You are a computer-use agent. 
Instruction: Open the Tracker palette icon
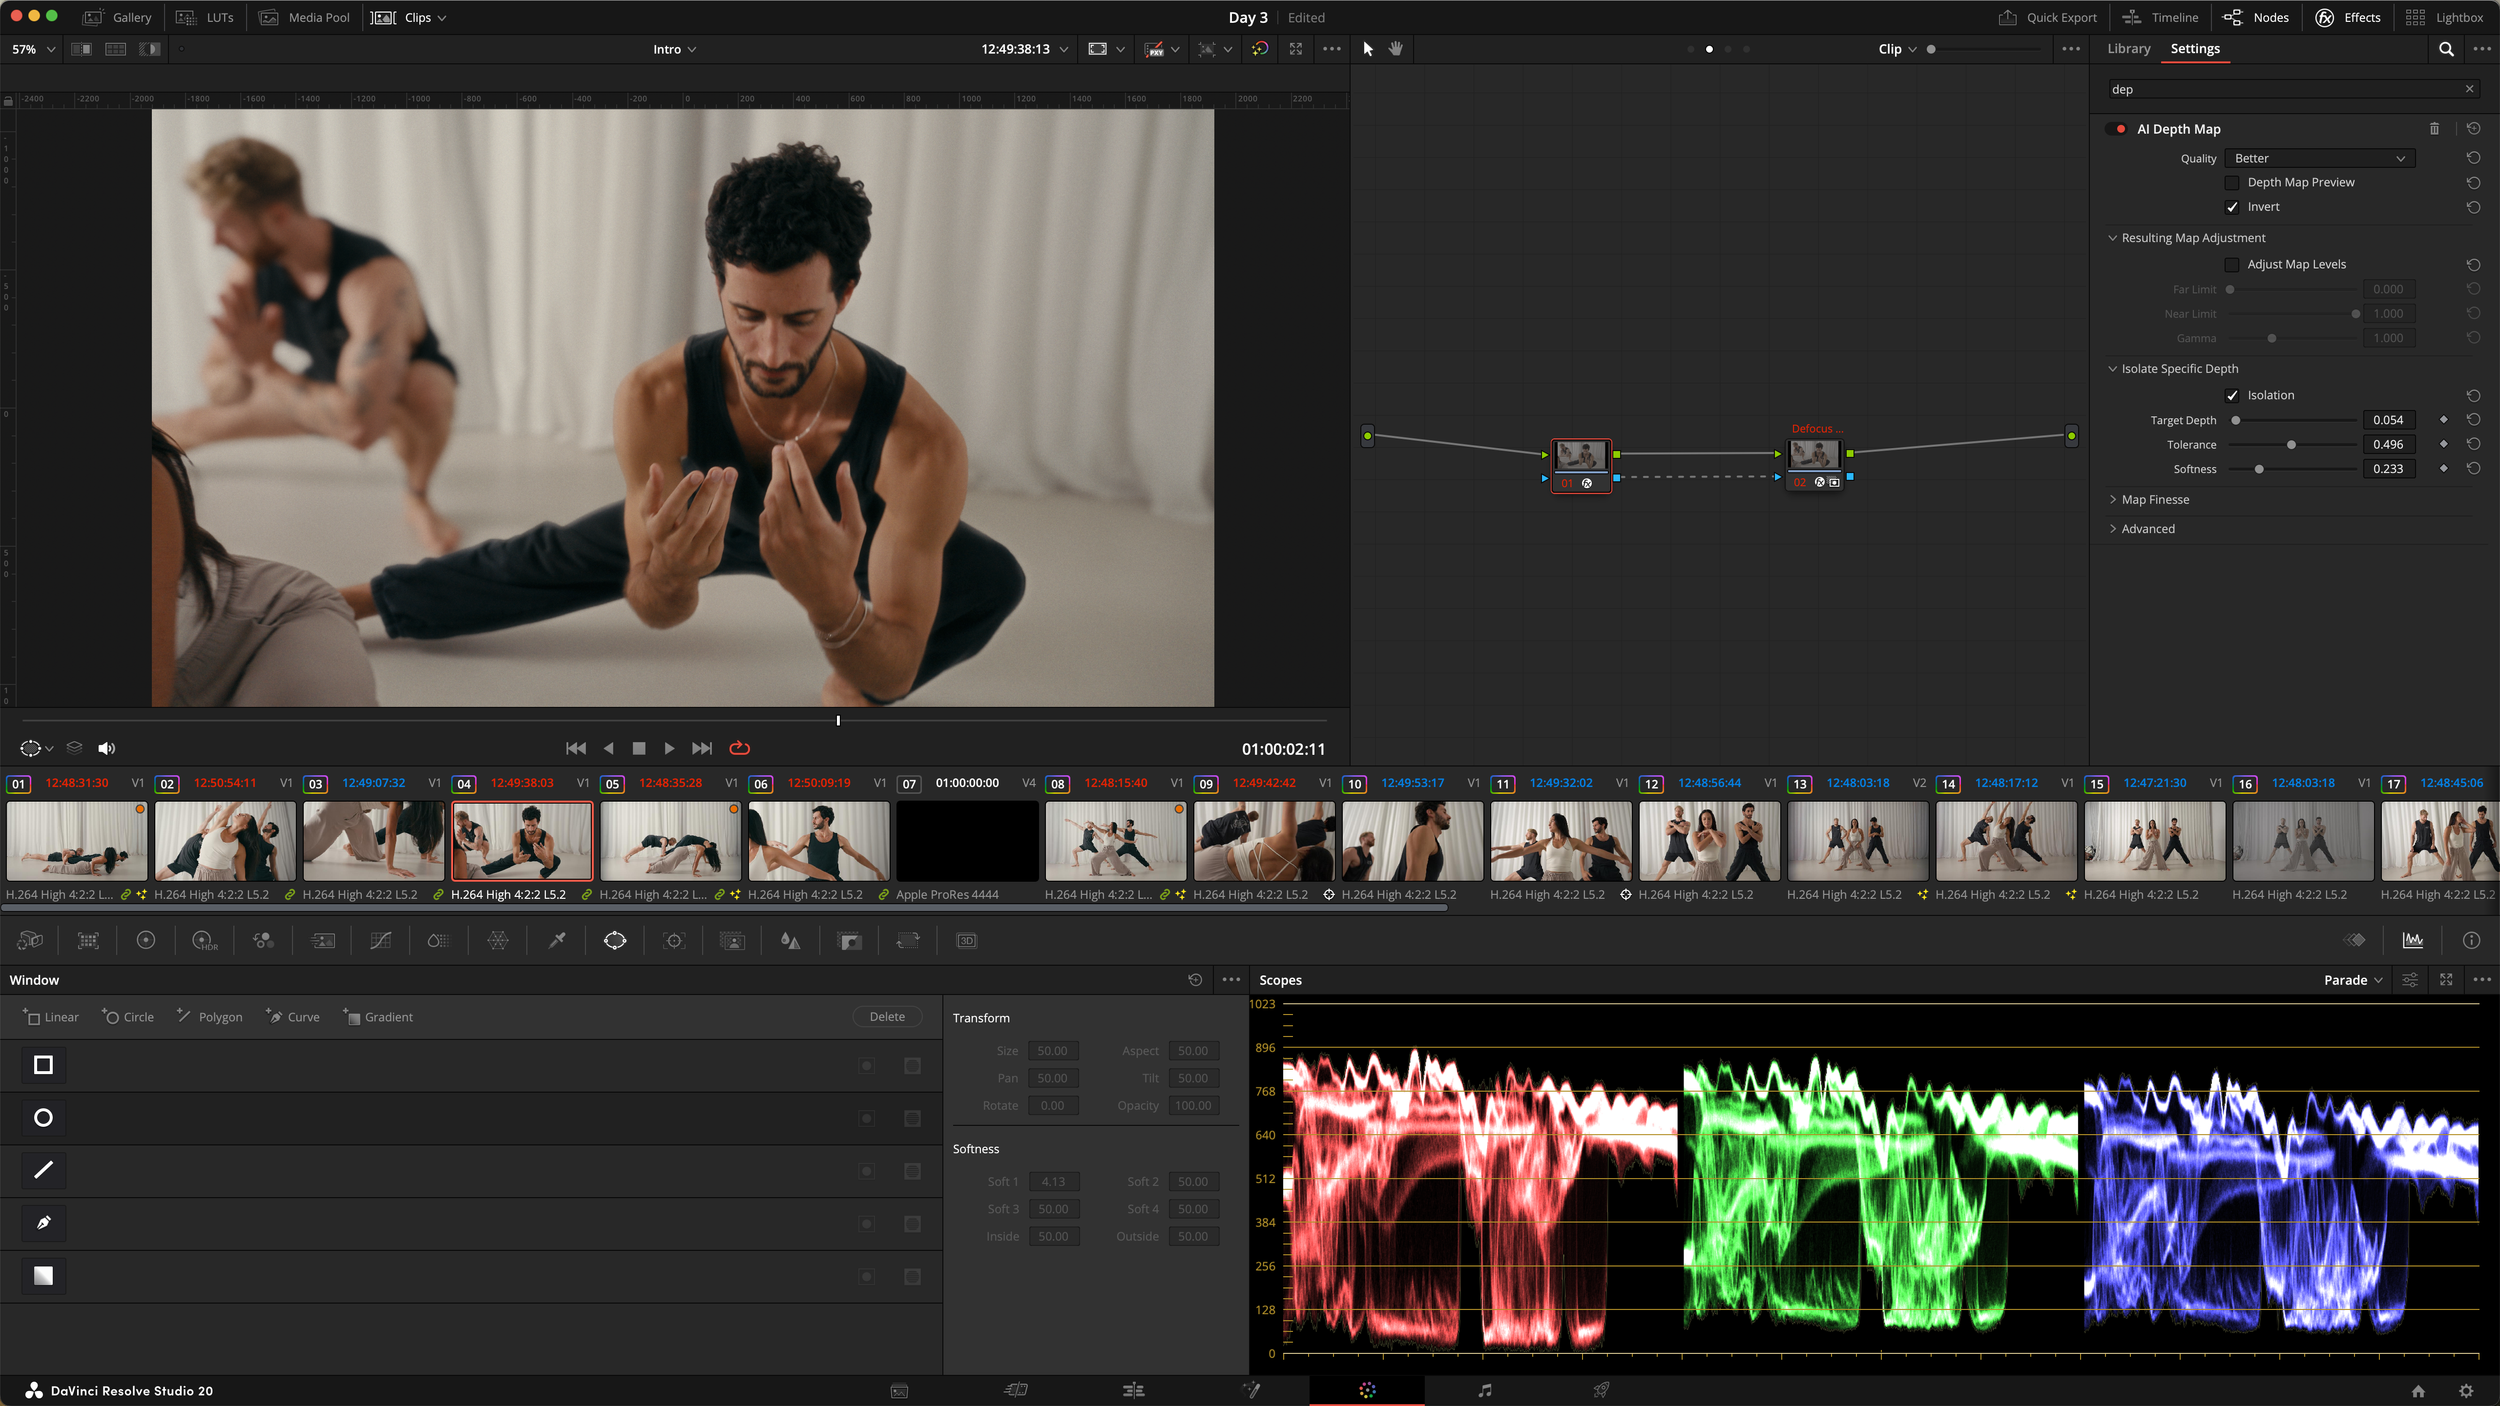(674, 941)
